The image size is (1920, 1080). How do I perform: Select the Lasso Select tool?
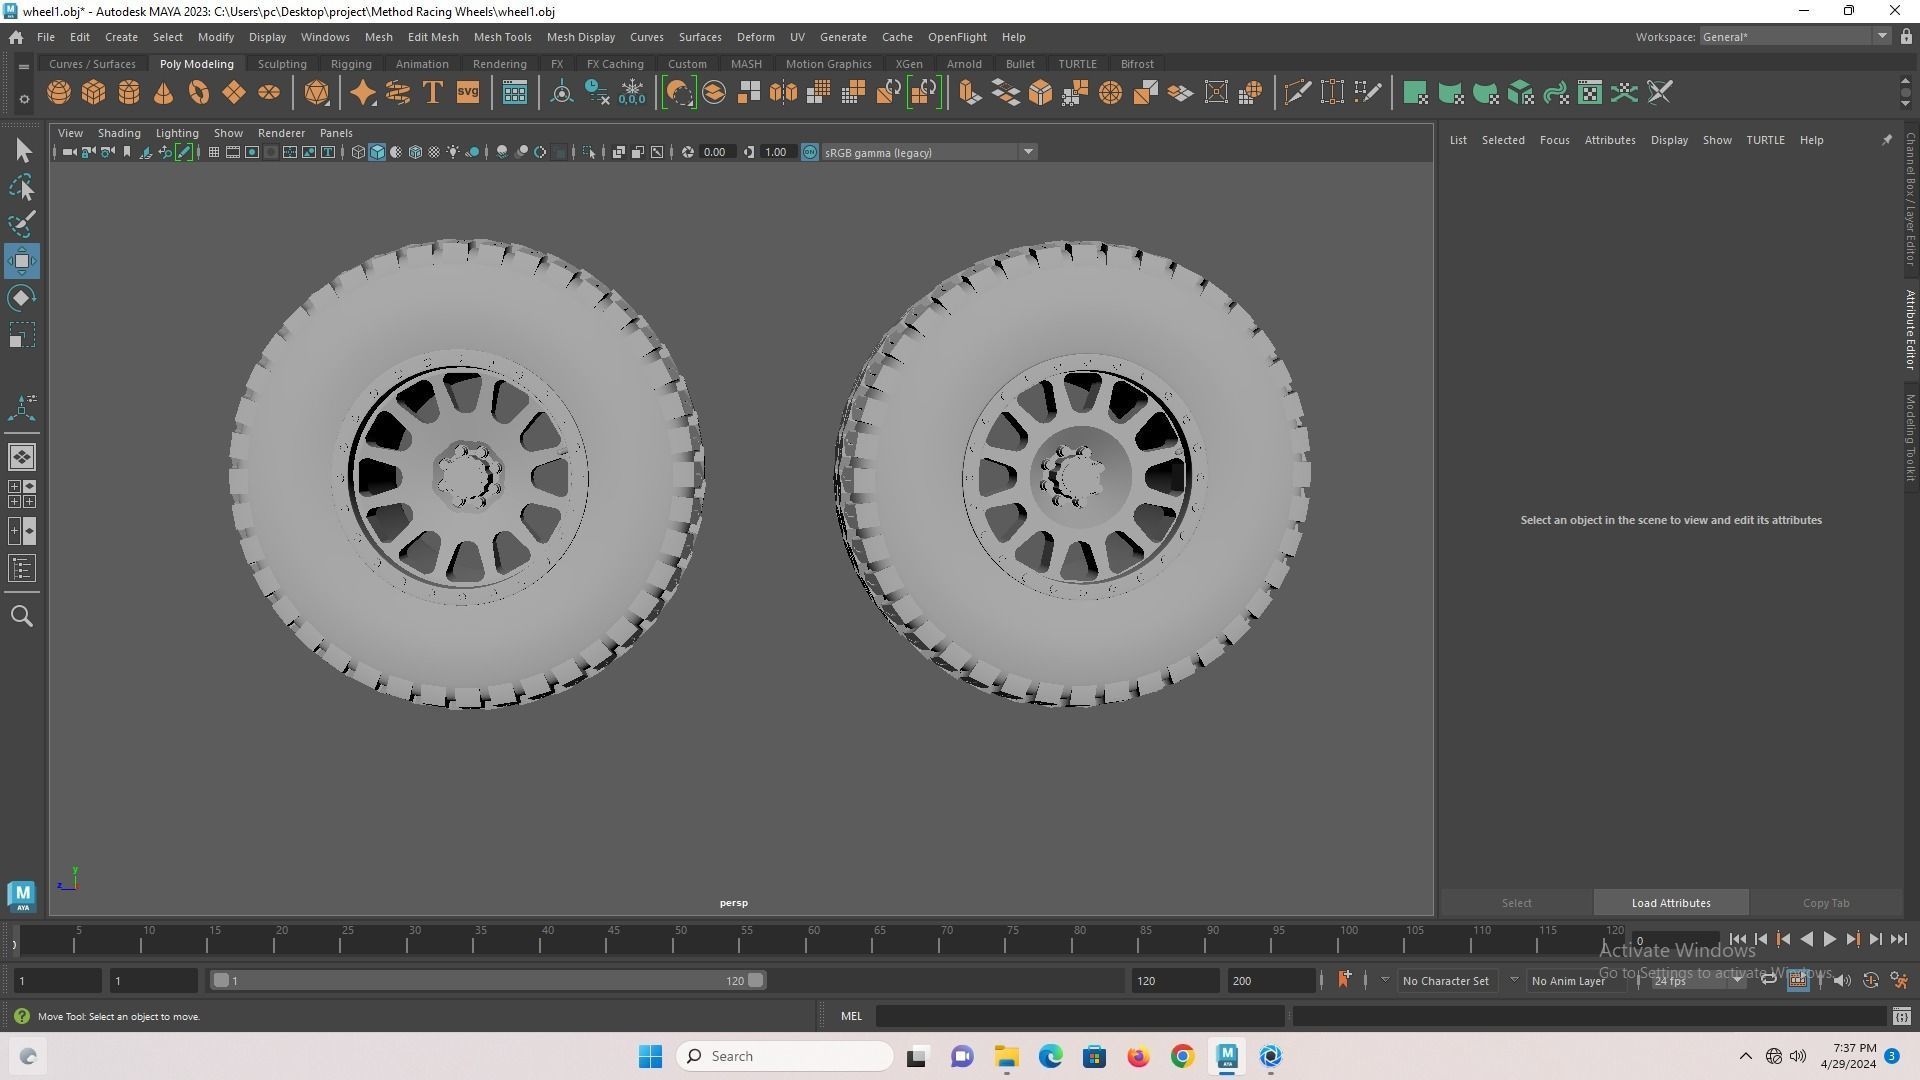(x=22, y=188)
